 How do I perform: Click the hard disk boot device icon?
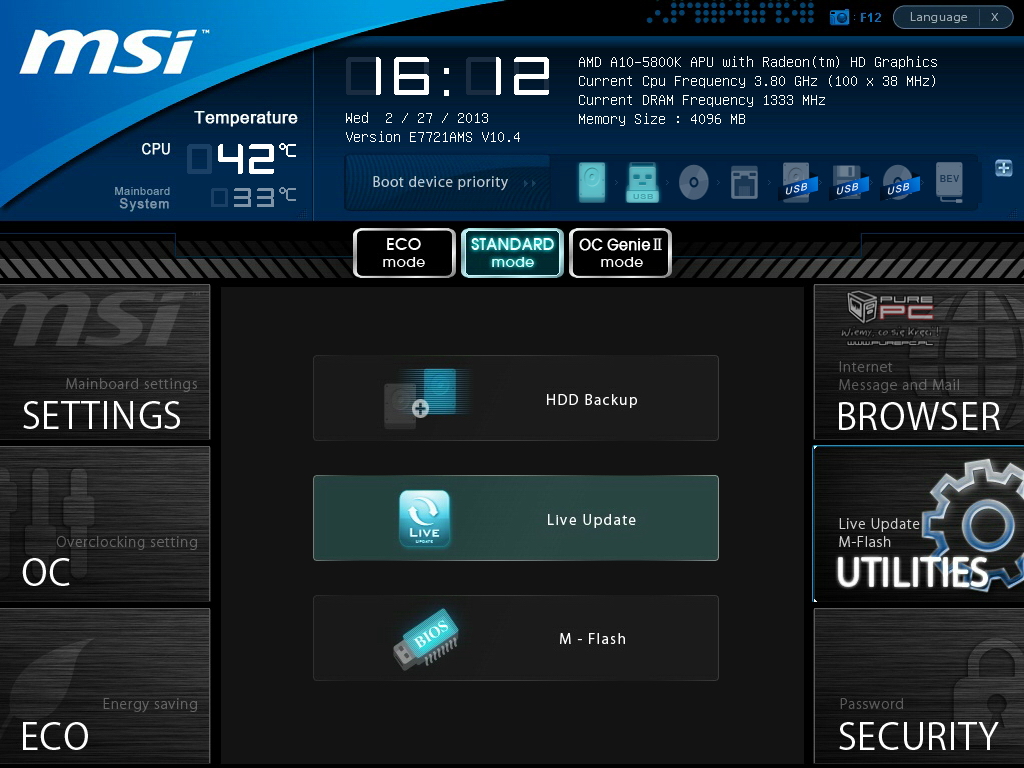tap(592, 182)
